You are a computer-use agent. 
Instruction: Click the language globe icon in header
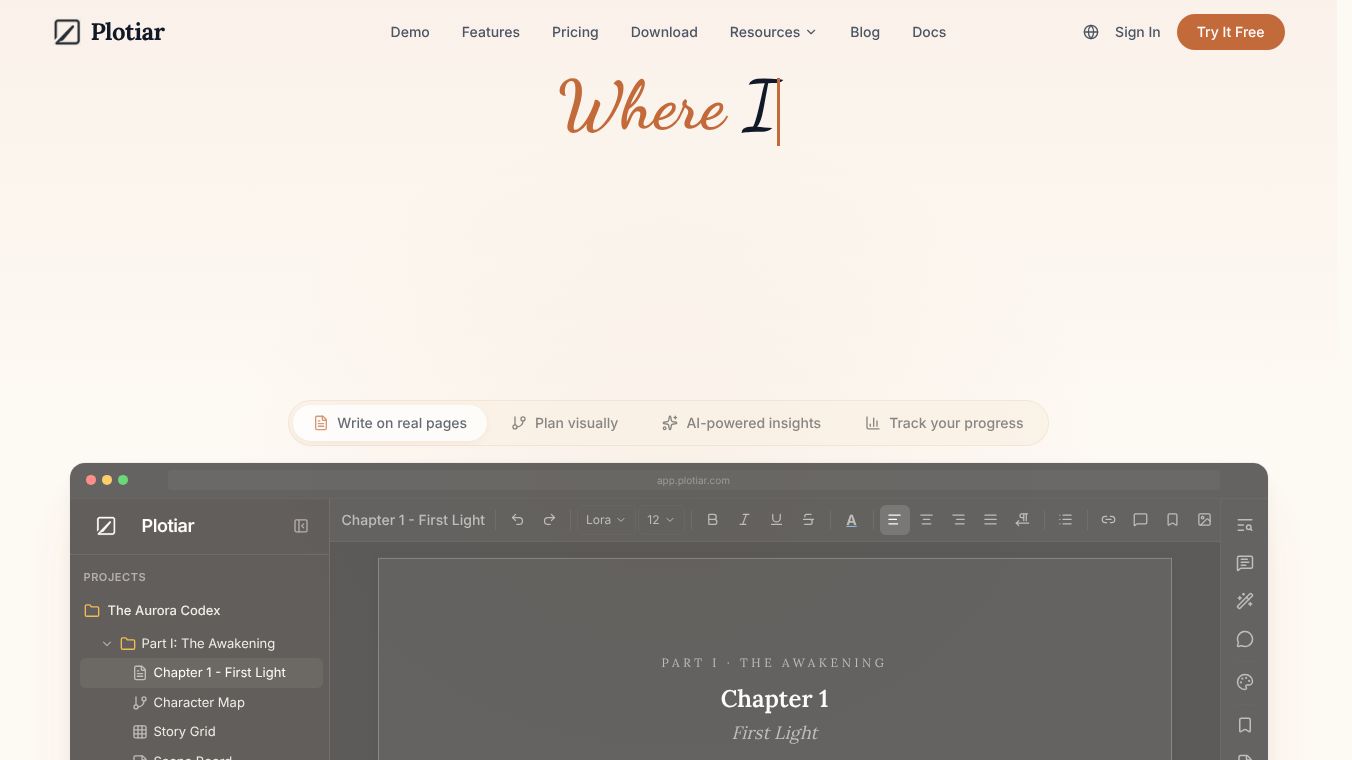coord(1091,32)
